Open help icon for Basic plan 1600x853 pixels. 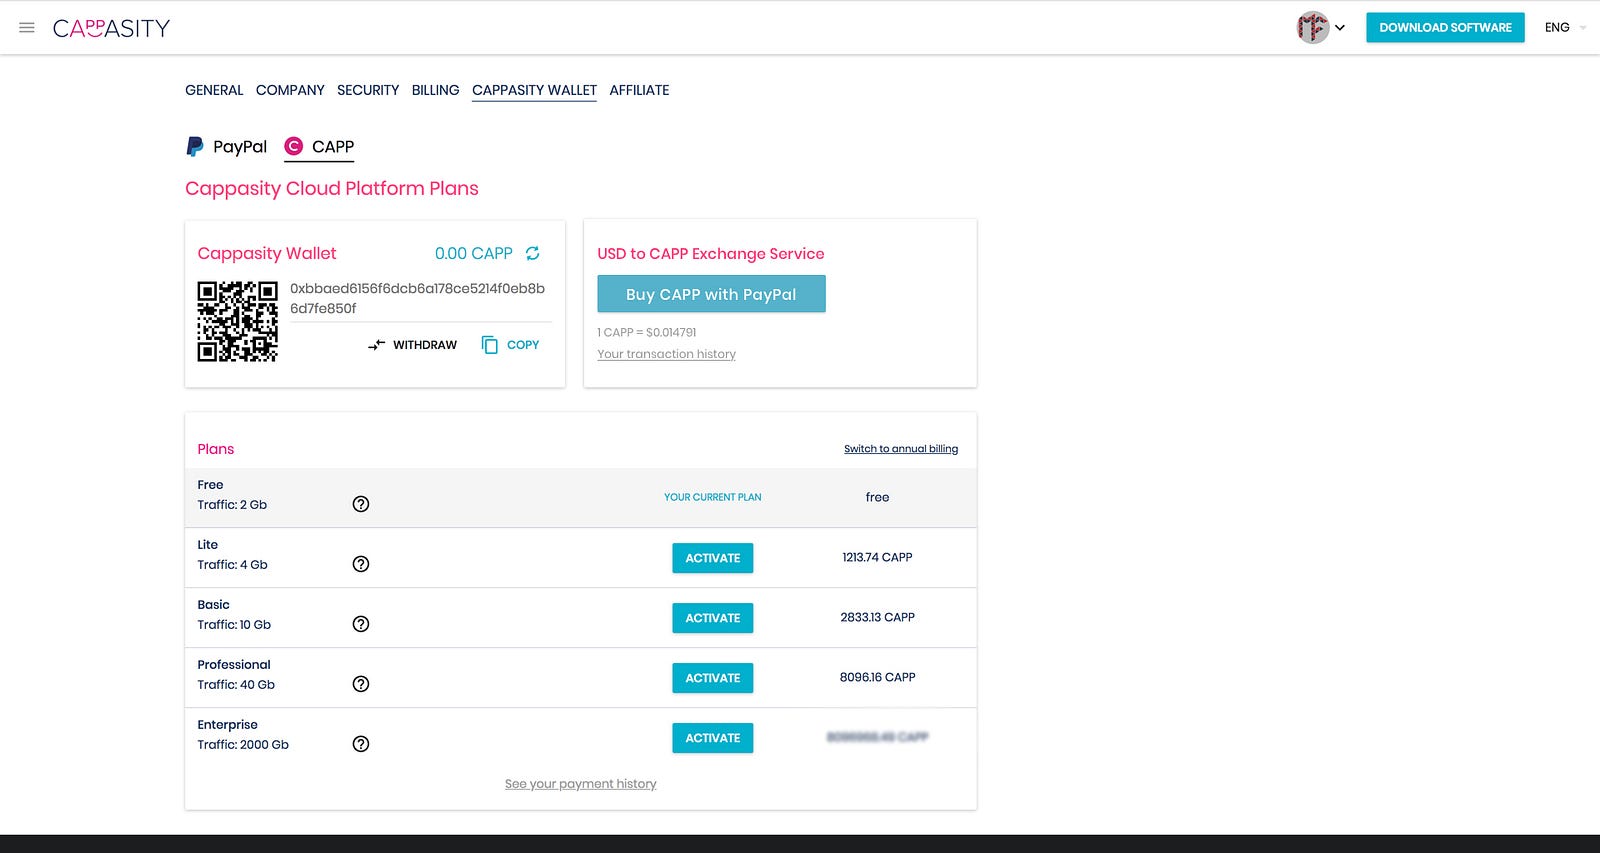click(x=361, y=624)
